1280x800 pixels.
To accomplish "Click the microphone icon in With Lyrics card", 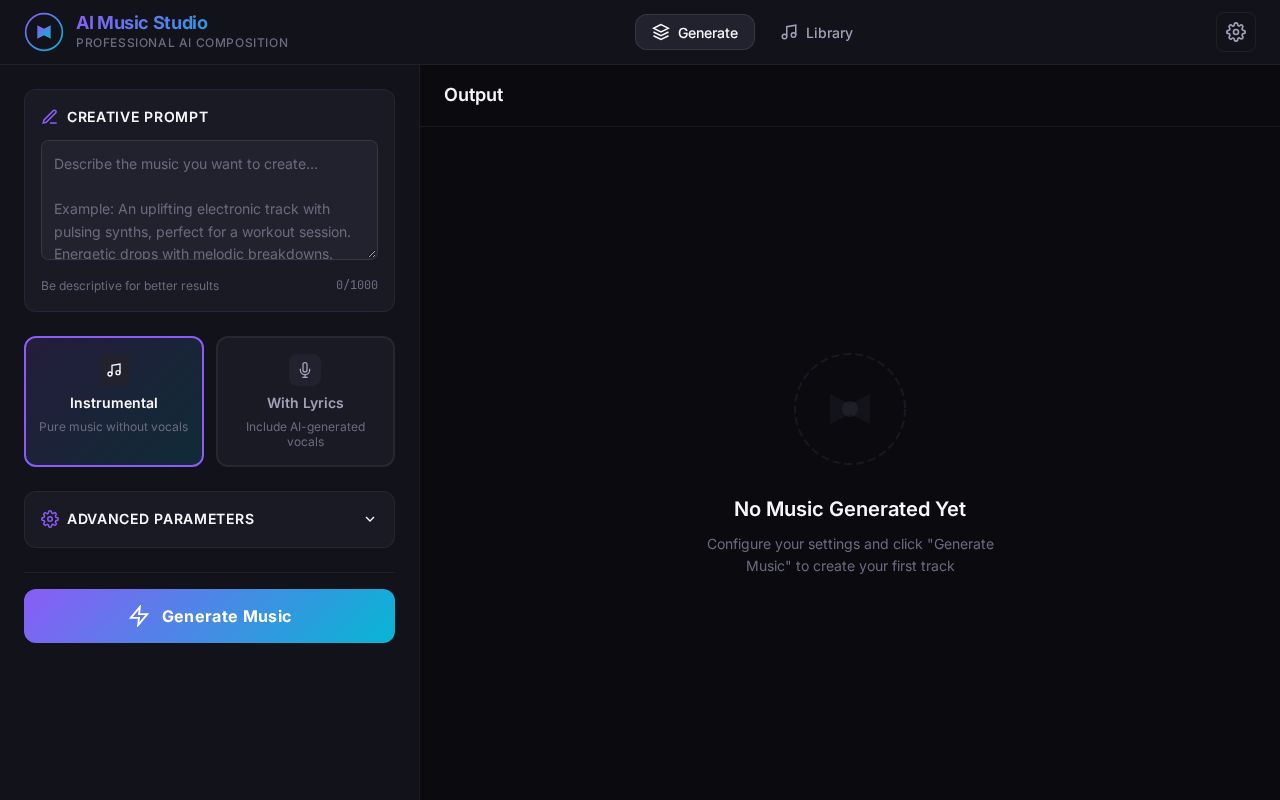I will click(x=305, y=370).
